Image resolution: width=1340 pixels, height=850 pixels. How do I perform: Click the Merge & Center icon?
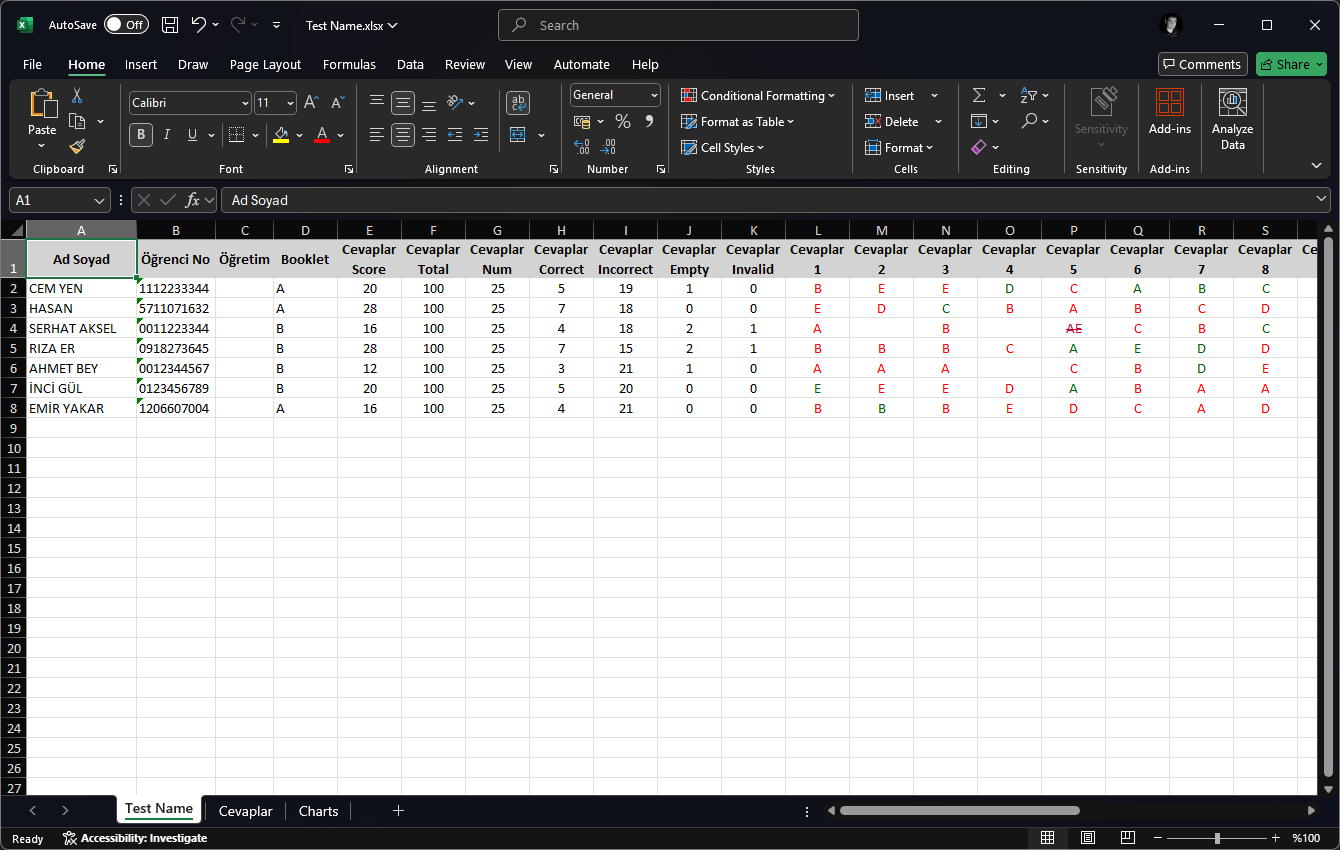click(518, 135)
